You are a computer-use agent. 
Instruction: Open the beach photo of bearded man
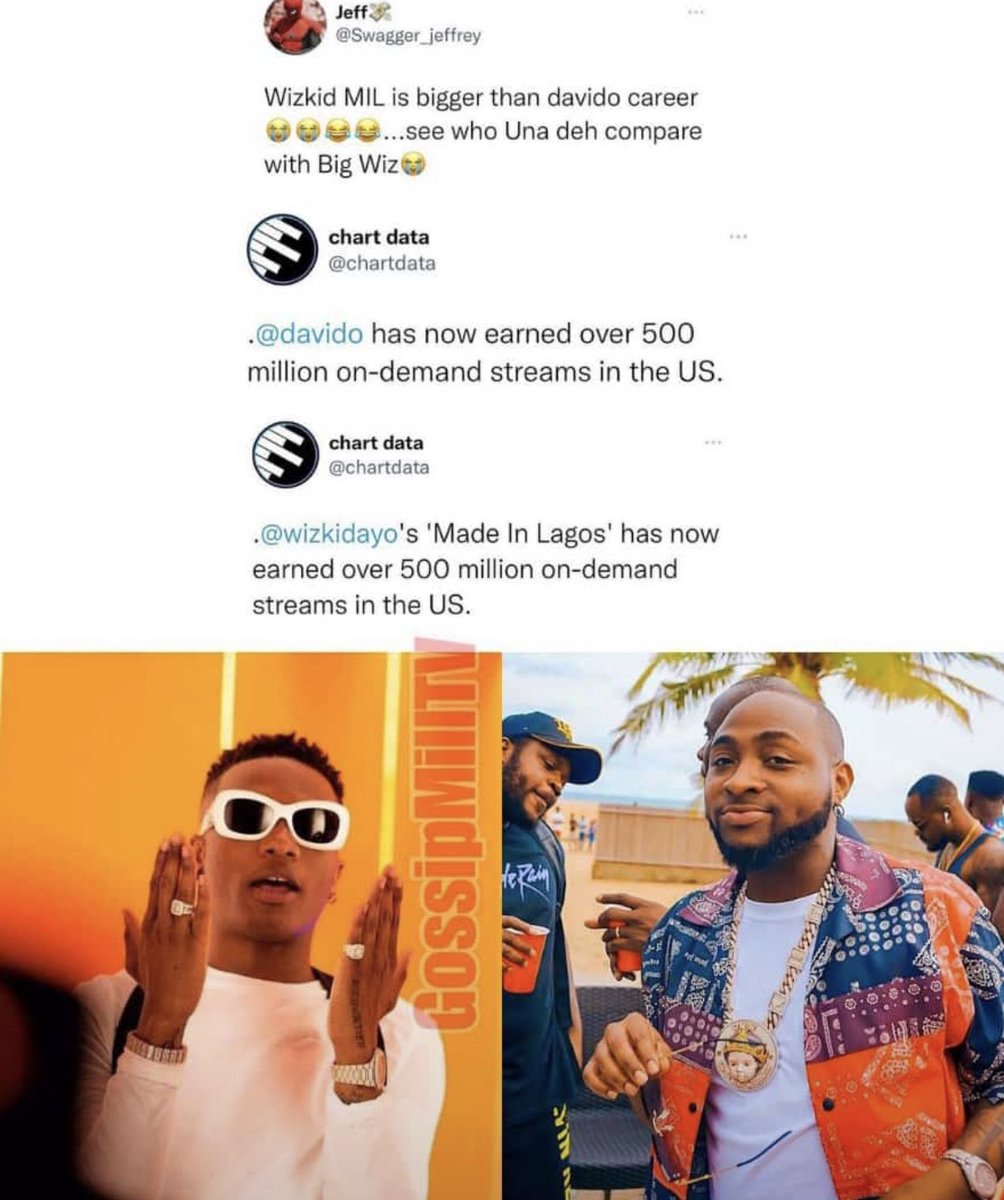point(753,926)
